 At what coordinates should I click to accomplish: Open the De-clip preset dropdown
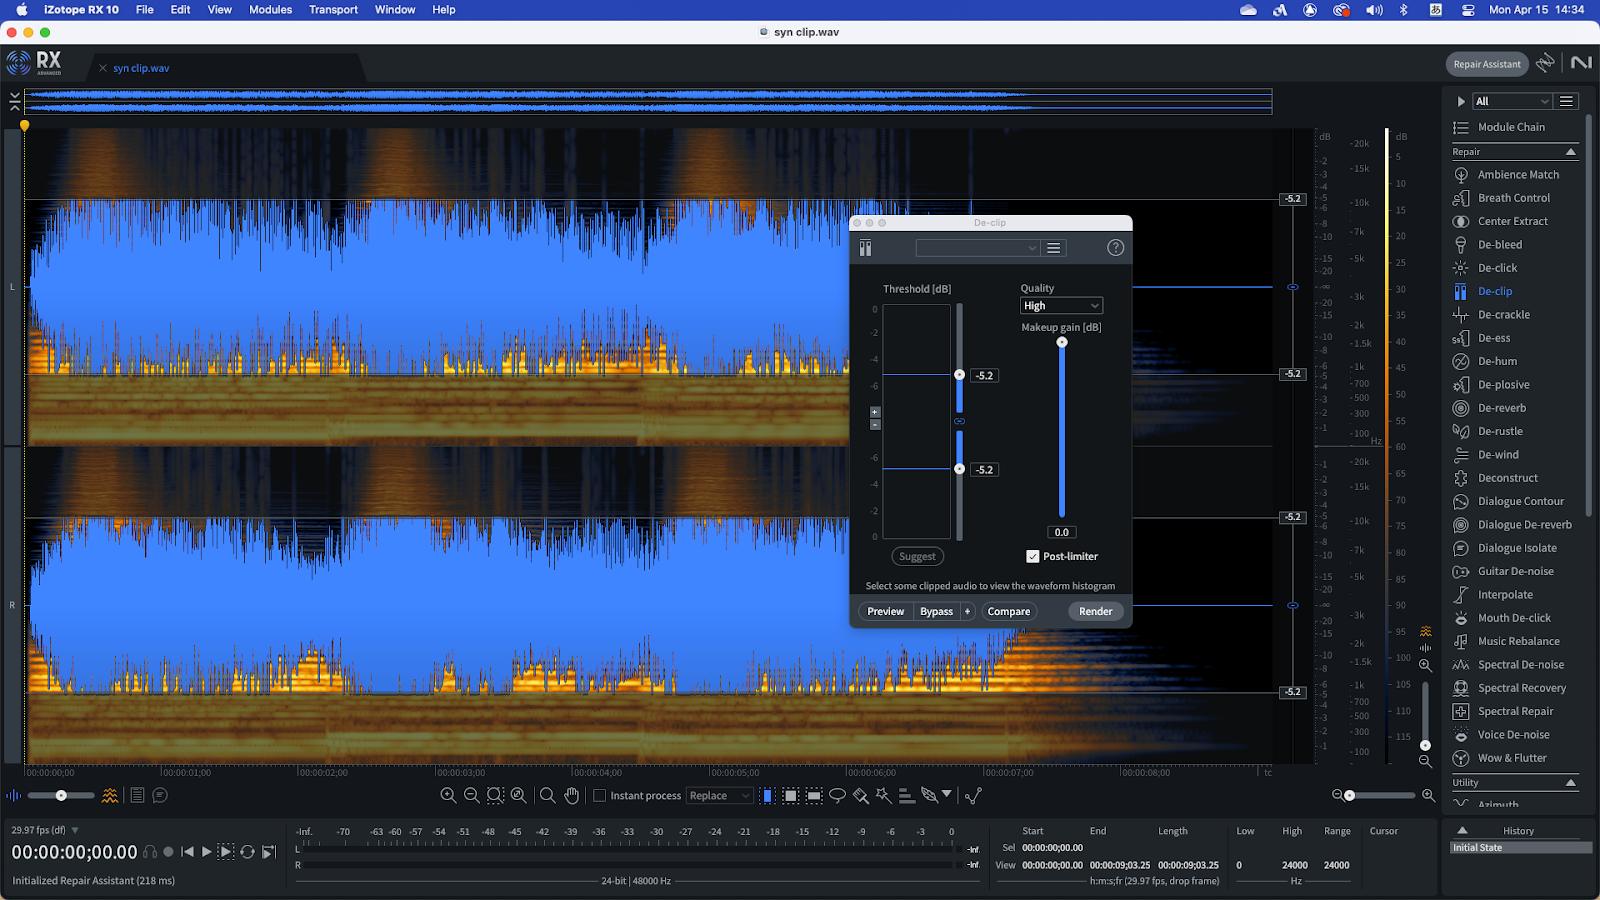(x=978, y=248)
